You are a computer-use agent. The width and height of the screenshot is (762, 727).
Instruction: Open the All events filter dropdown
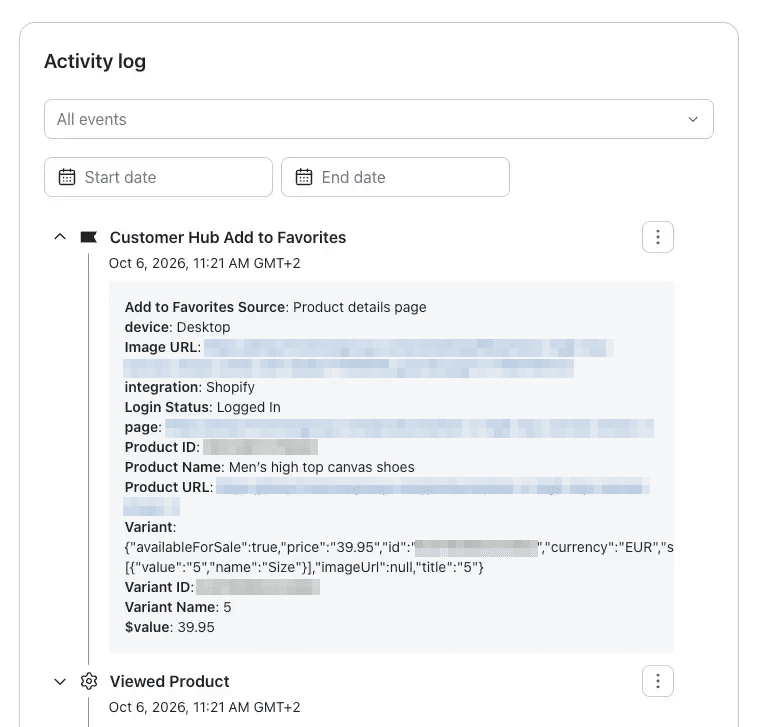pyautogui.click(x=379, y=119)
